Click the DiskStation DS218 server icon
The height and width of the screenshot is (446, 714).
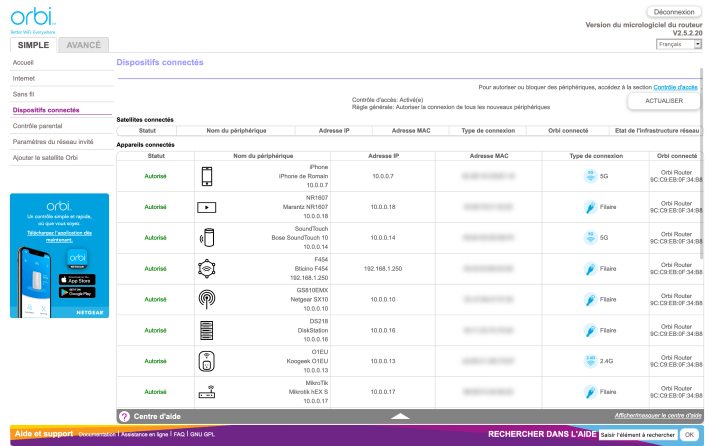pyautogui.click(x=207, y=330)
